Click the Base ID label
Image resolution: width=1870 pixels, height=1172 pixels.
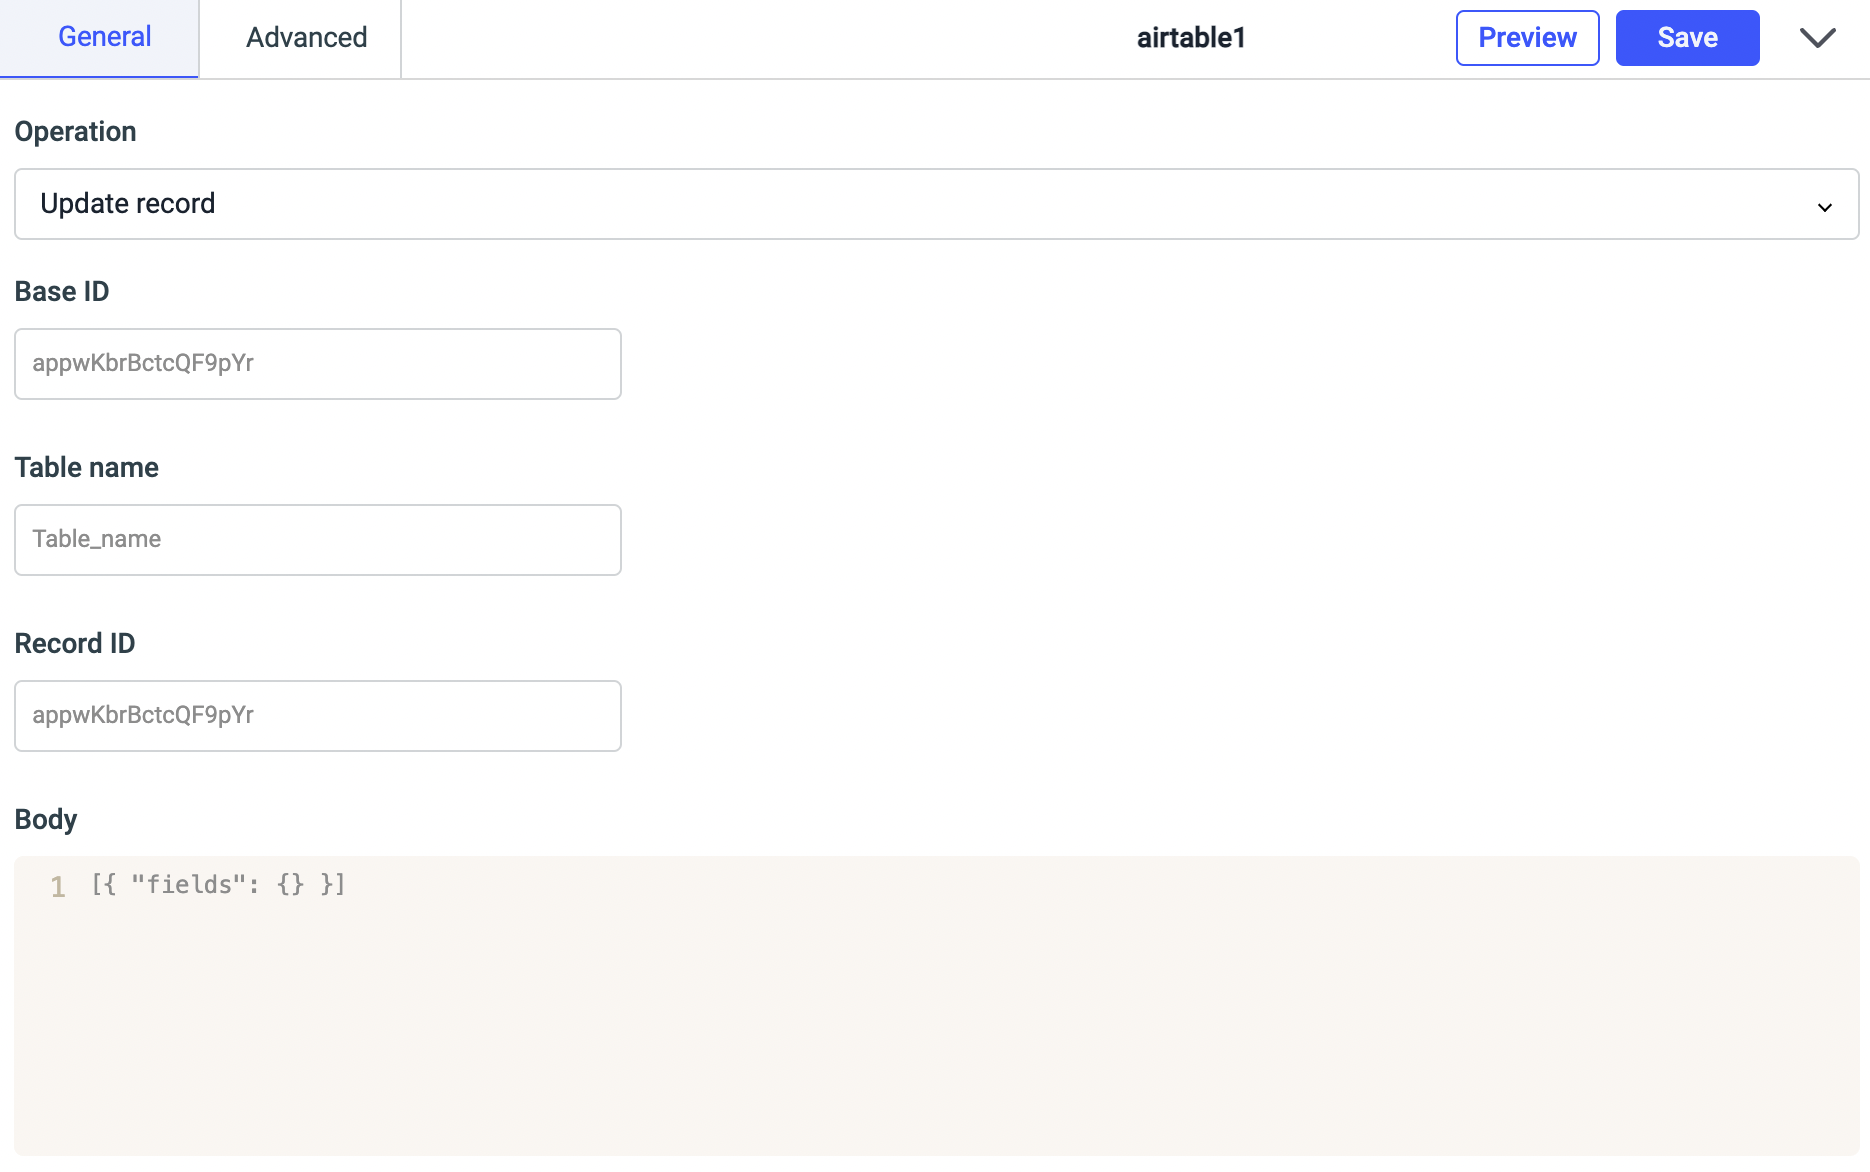pyautogui.click(x=62, y=292)
